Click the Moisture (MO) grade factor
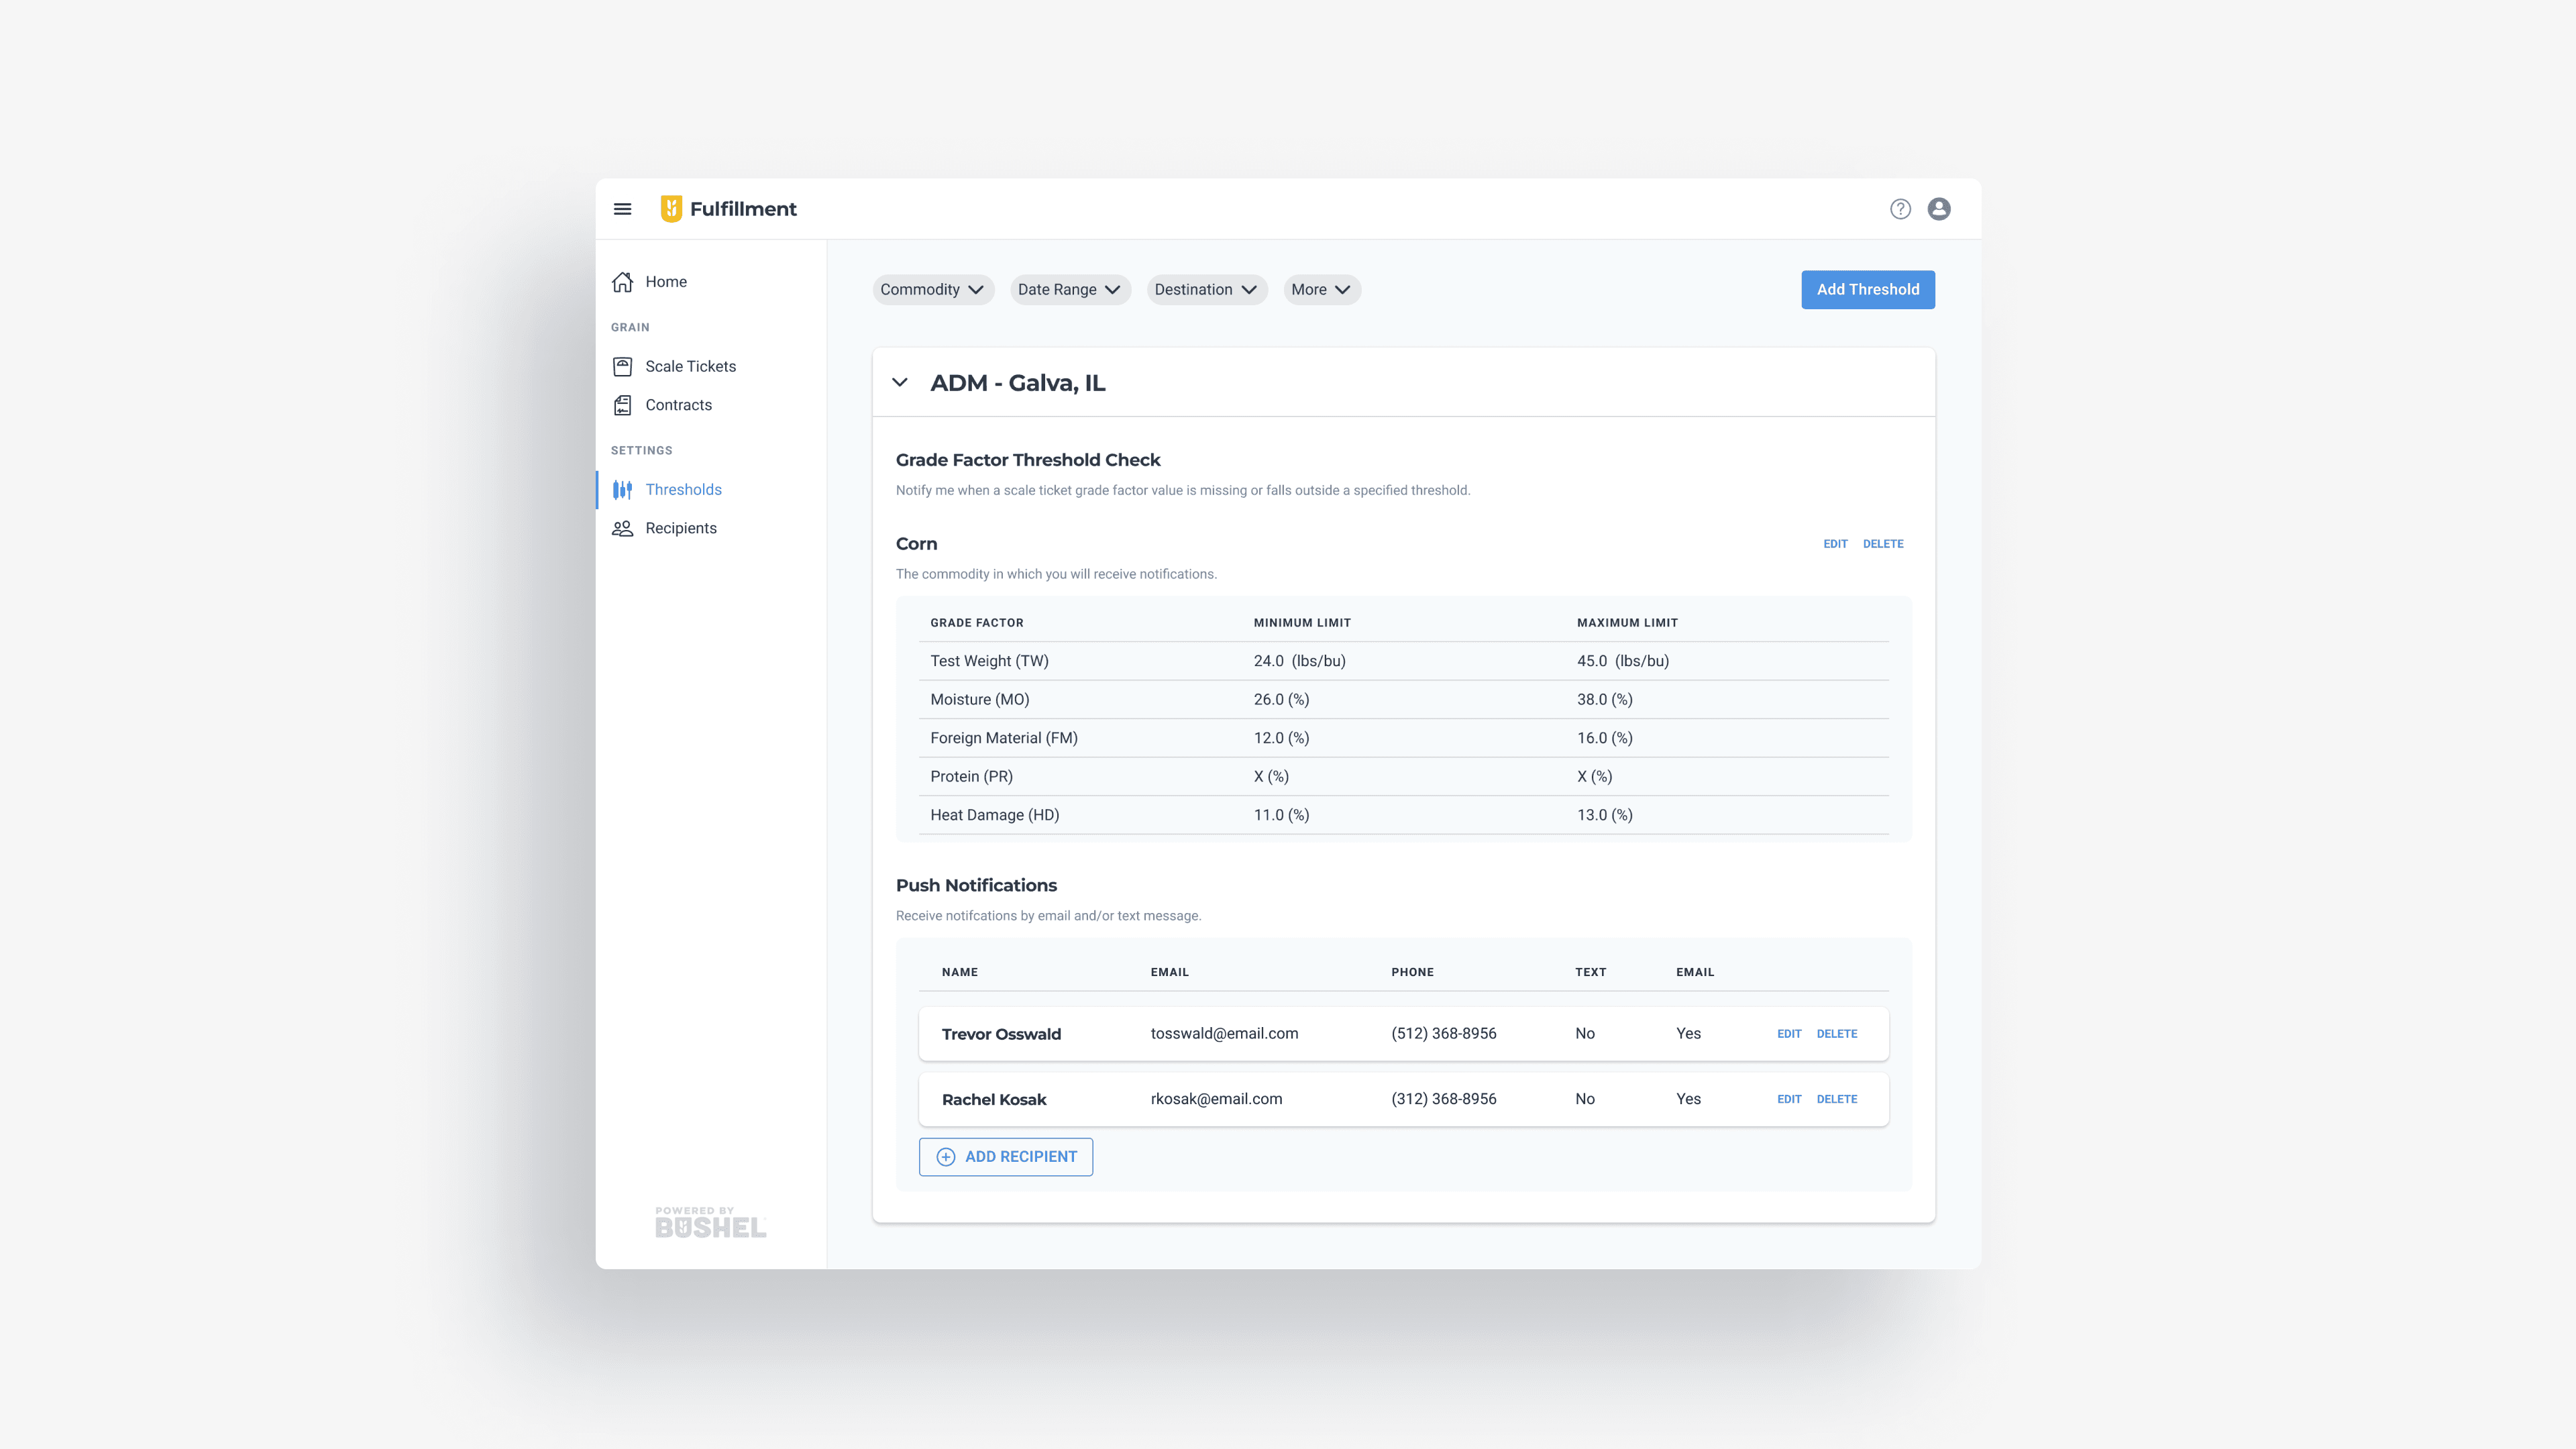Image resolution: width=2576 pixels, height=1449 pixels. 980,700
